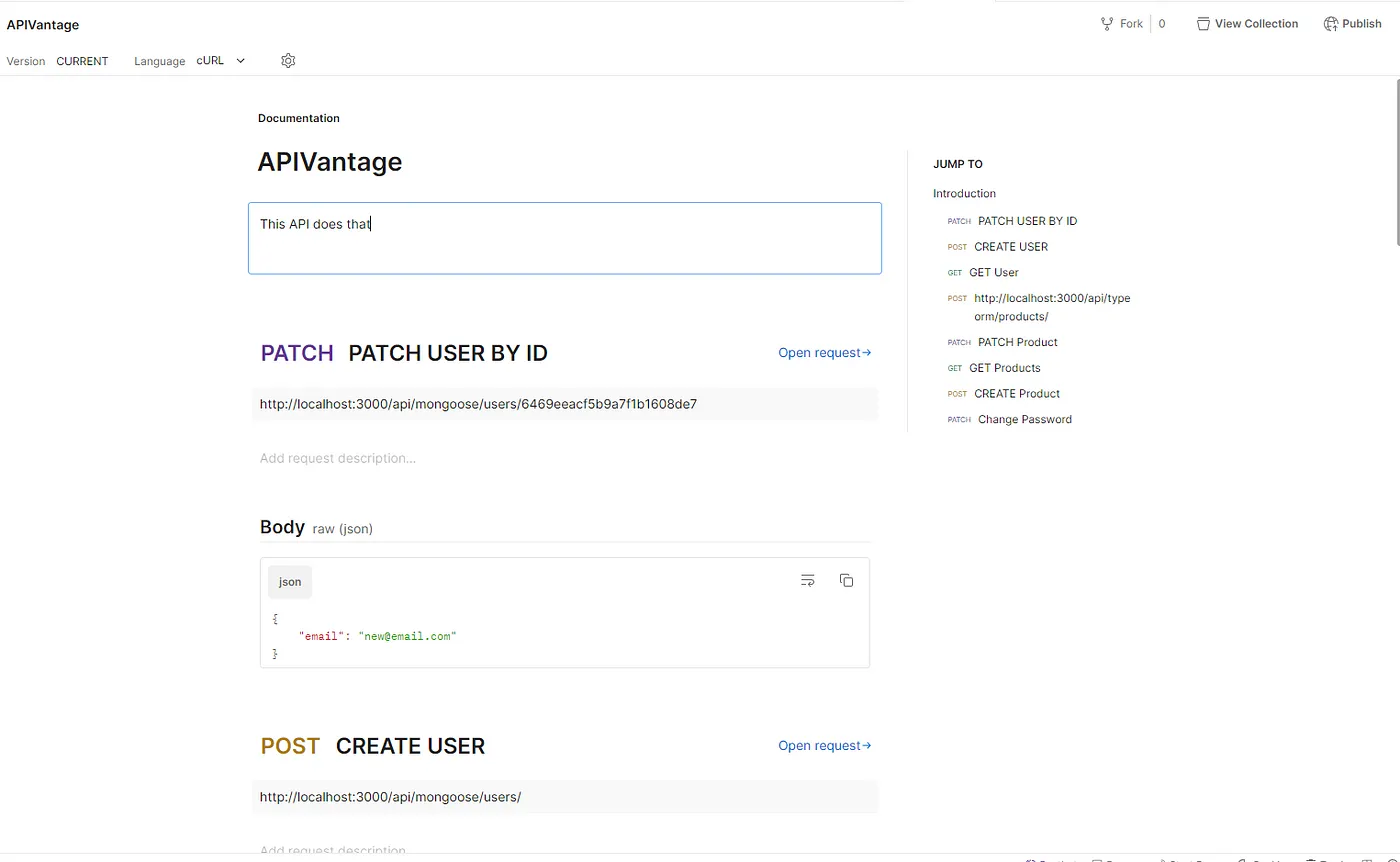Viewport: 1400px width, 862px height.
Task: Copy the JSON body to clipboard
Action: 846,581
